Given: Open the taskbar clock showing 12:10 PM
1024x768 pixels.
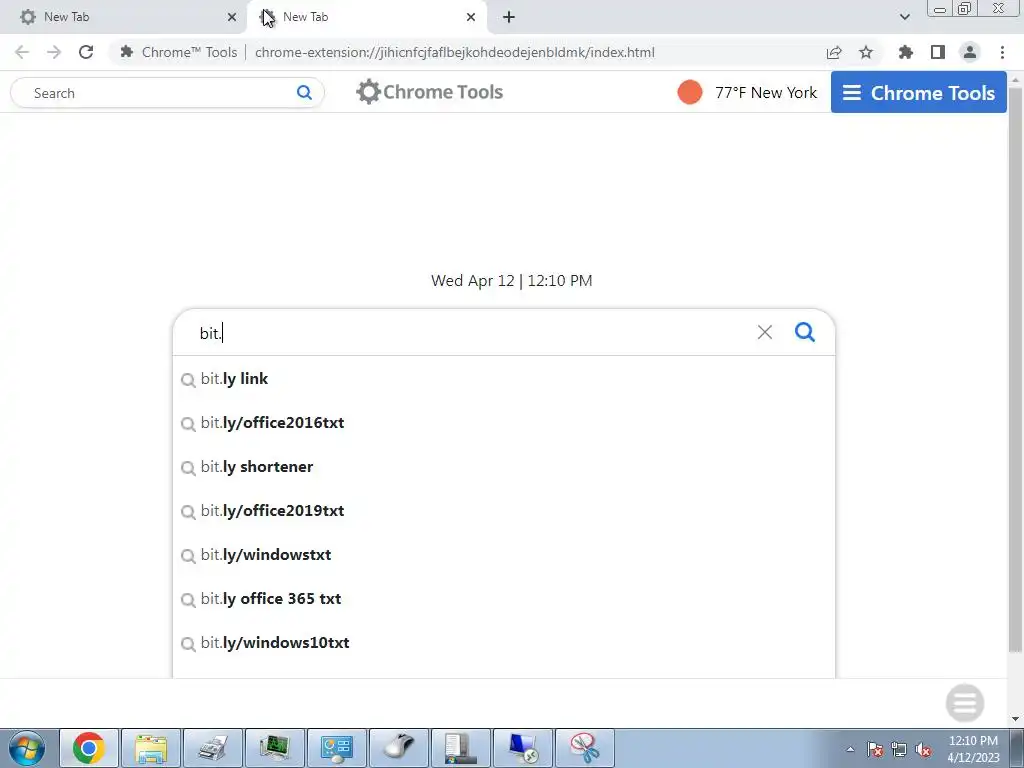Looking at the screenshot, I should coord(973,749).
